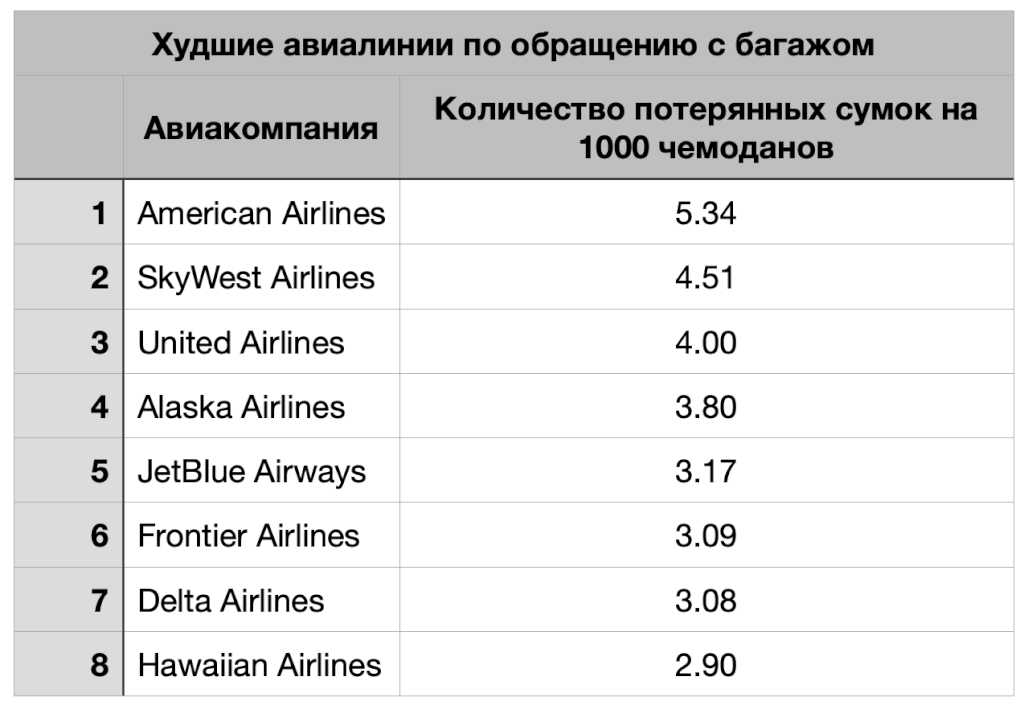Click the 2.90 value cell
Viewport: 1024px width, 714px height.
[x=705, y=664]
